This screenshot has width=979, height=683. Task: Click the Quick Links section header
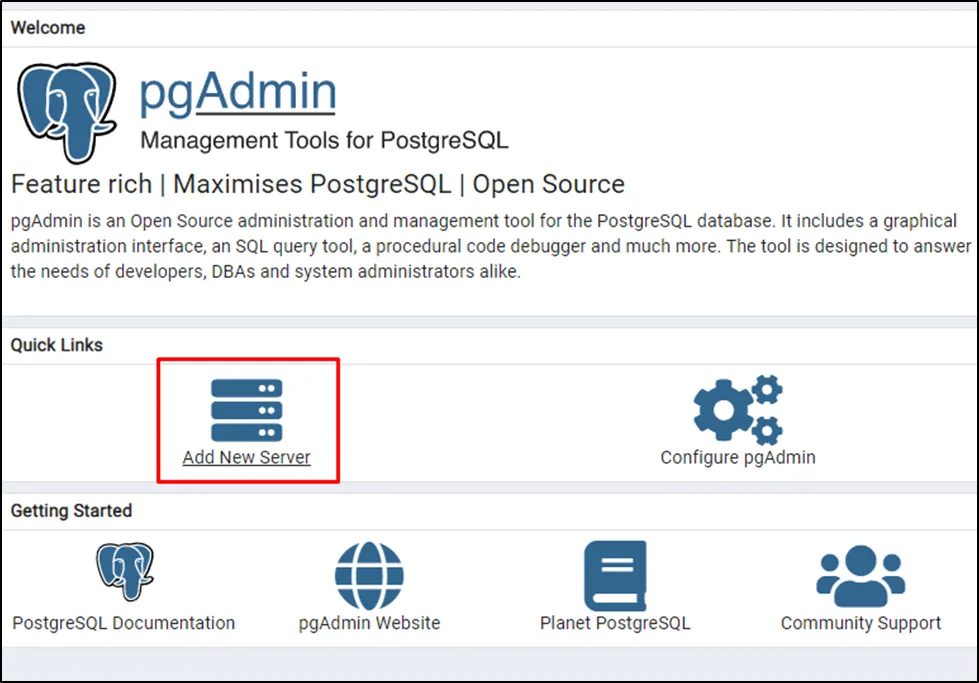coord(57,345)
